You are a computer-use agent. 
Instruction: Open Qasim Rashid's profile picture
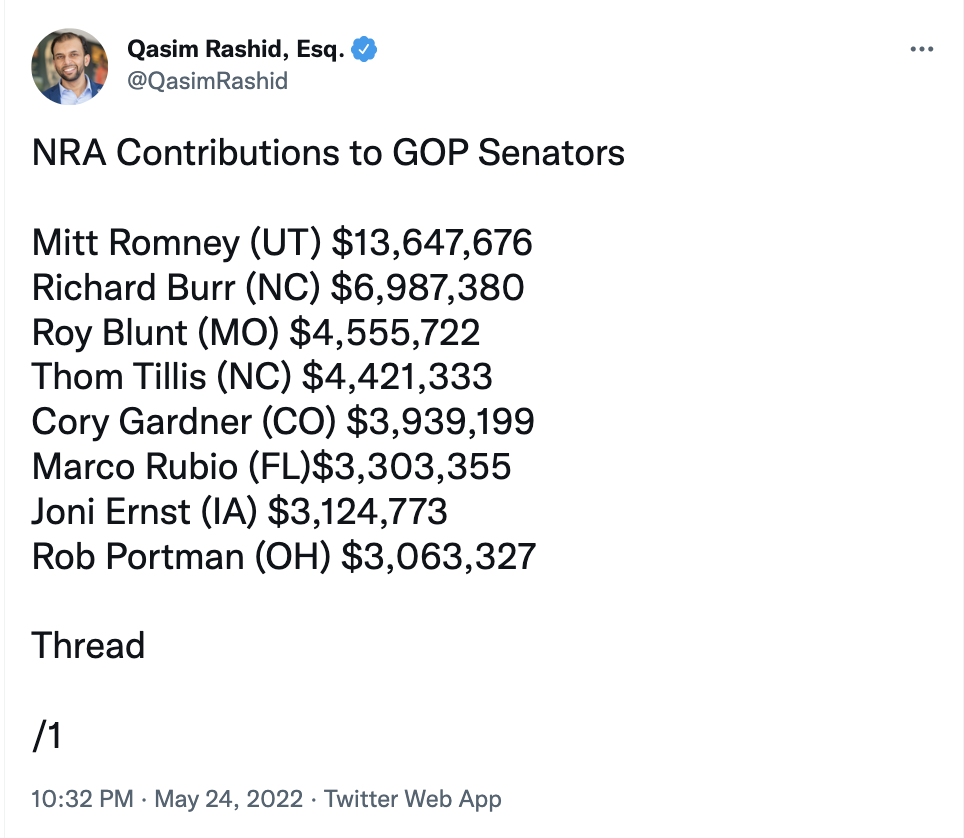(70, 66)
